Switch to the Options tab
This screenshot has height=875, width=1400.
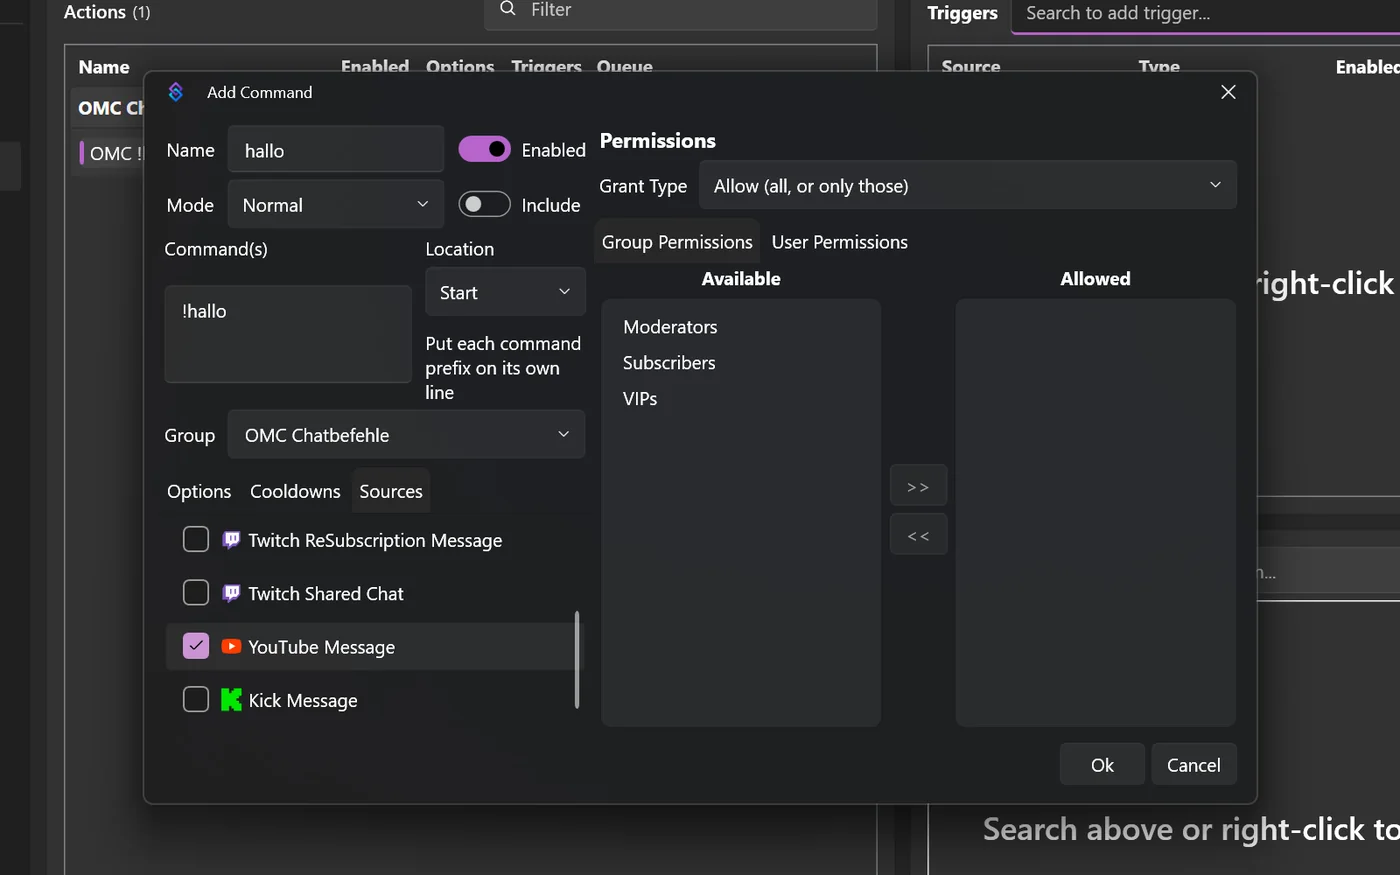(199, 491)
